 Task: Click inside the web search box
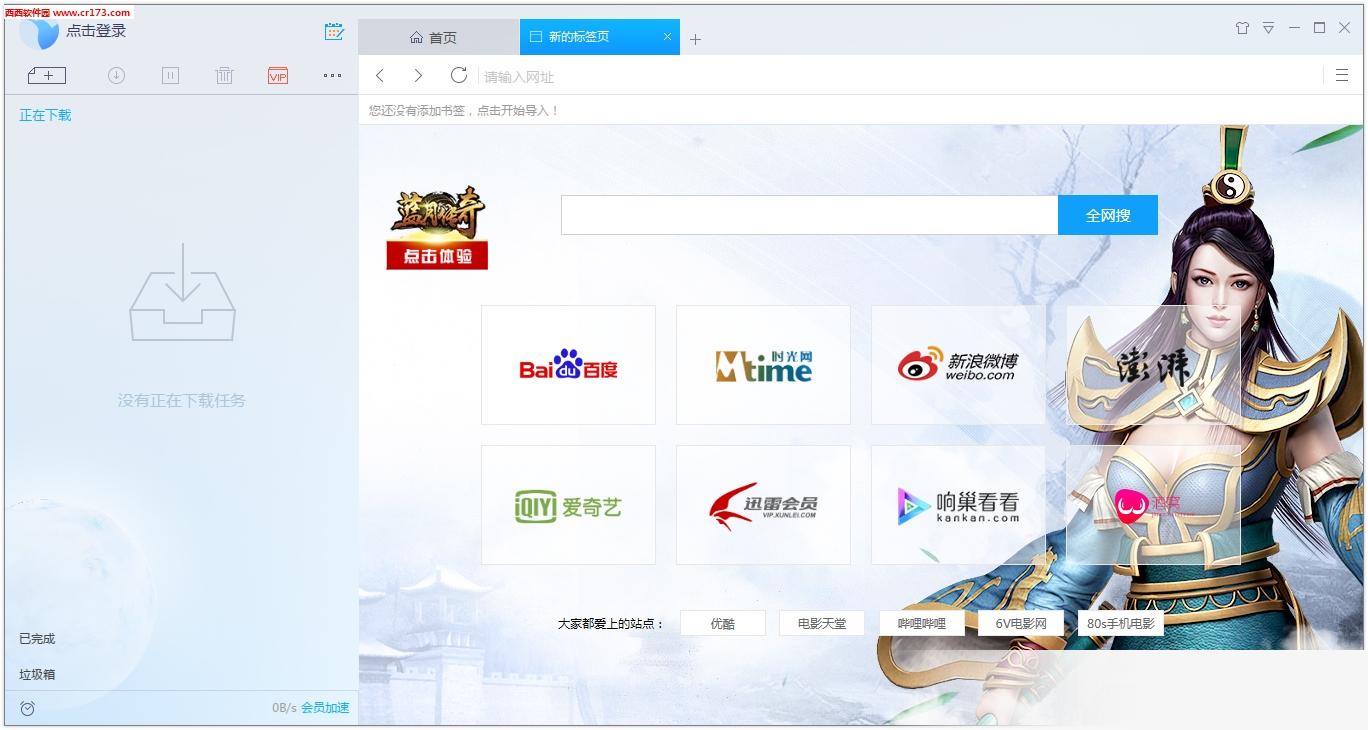pos(809,215)
